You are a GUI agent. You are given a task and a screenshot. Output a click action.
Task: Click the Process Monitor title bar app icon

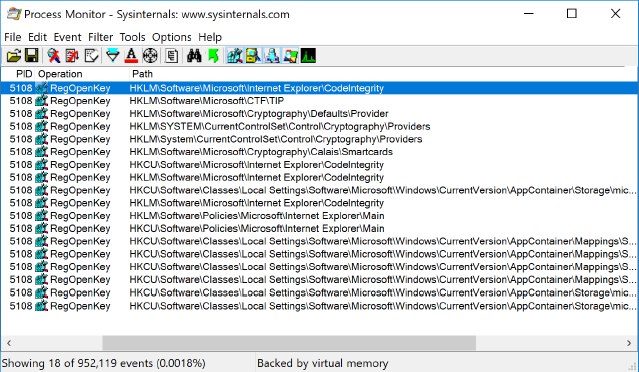tap(13, 14)
